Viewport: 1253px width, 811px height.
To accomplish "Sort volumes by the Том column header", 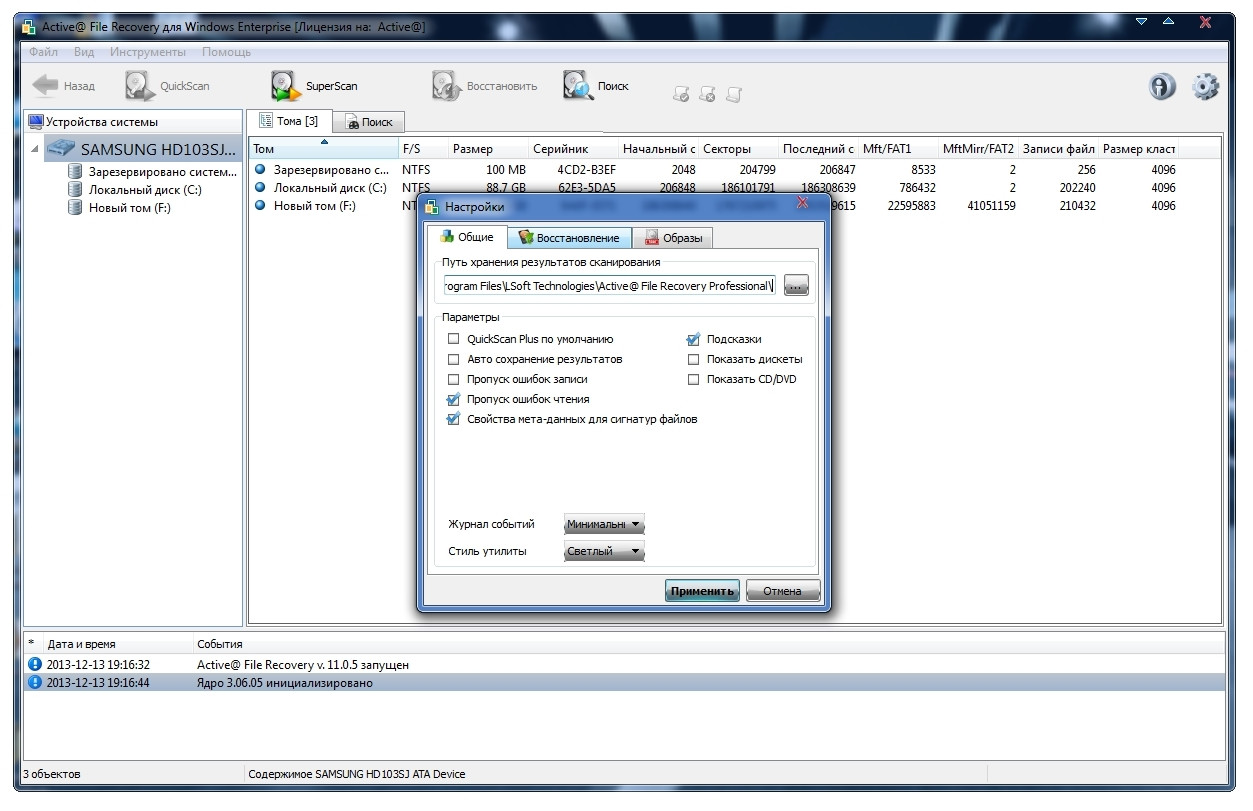I will pos(323,149).
